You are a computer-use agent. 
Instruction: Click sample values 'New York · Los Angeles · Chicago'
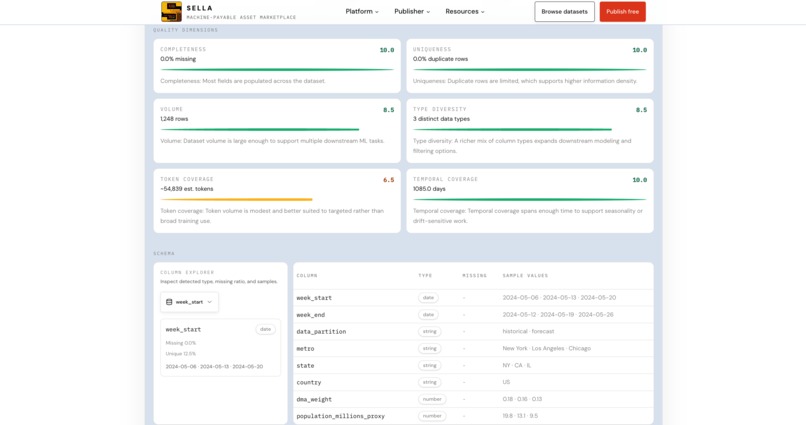pos(546,348)
